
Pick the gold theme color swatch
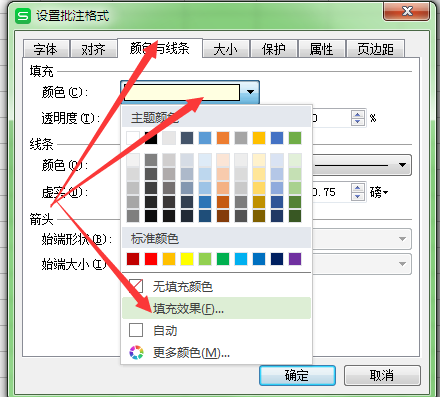click(x=259, y=138)
